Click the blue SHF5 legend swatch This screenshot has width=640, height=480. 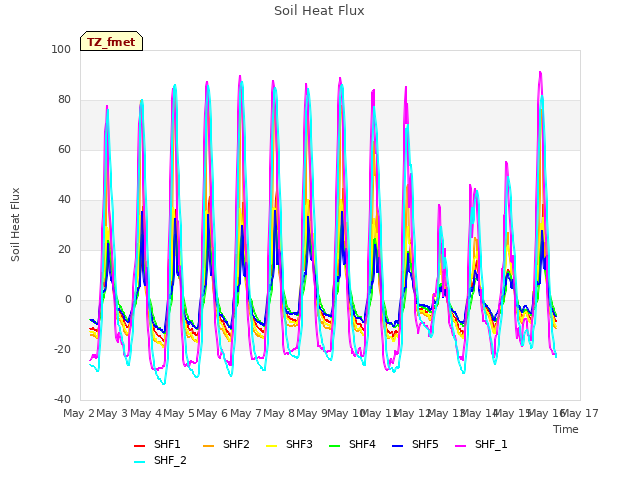click(x=398, y=446)
